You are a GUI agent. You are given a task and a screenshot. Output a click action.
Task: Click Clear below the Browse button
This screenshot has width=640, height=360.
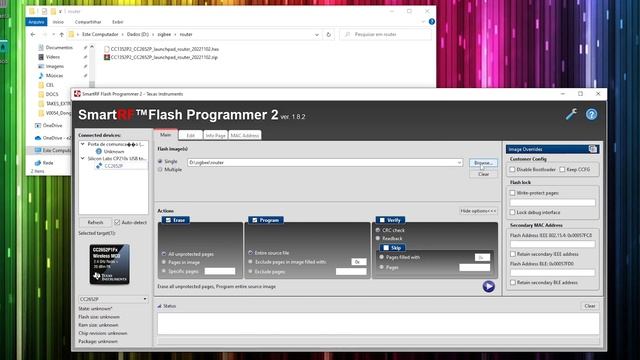point(483,174)
